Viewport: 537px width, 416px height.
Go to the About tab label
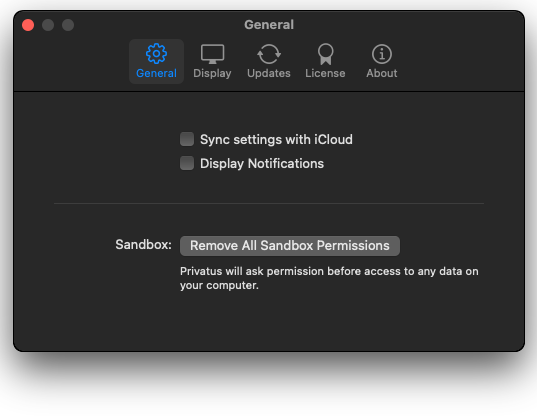(x=382, y=73)
